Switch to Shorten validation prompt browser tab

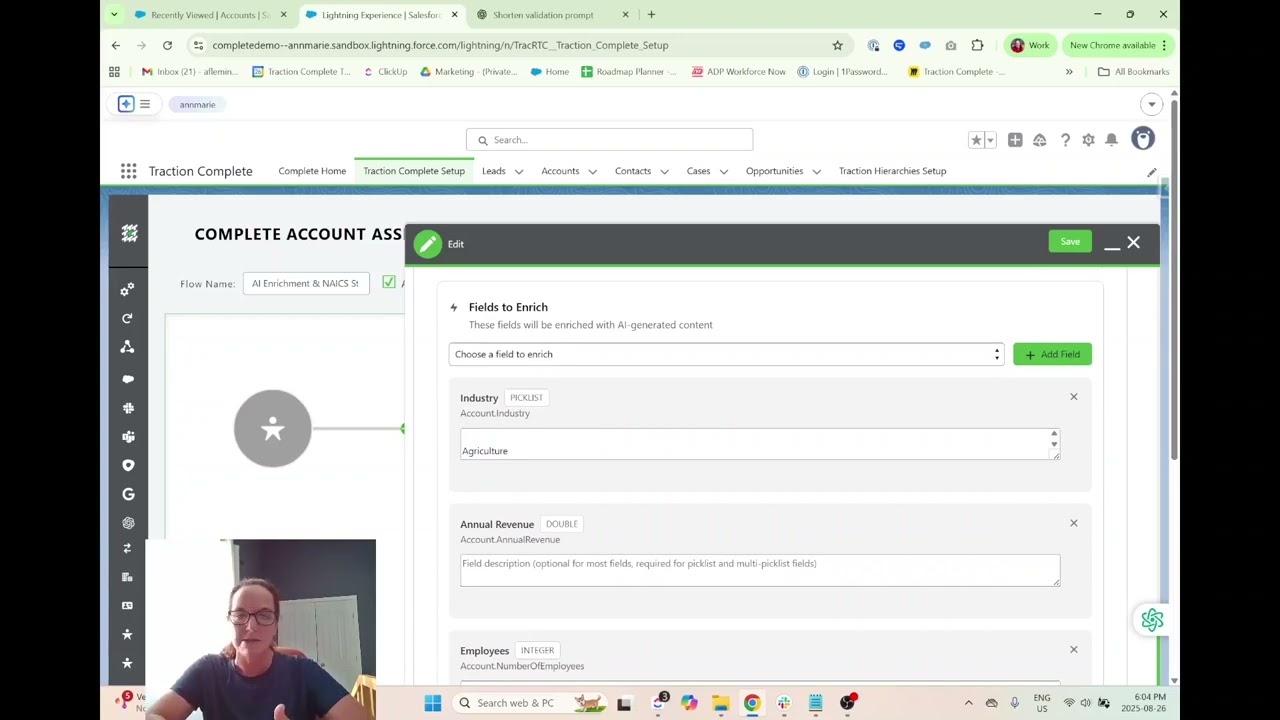553,15
